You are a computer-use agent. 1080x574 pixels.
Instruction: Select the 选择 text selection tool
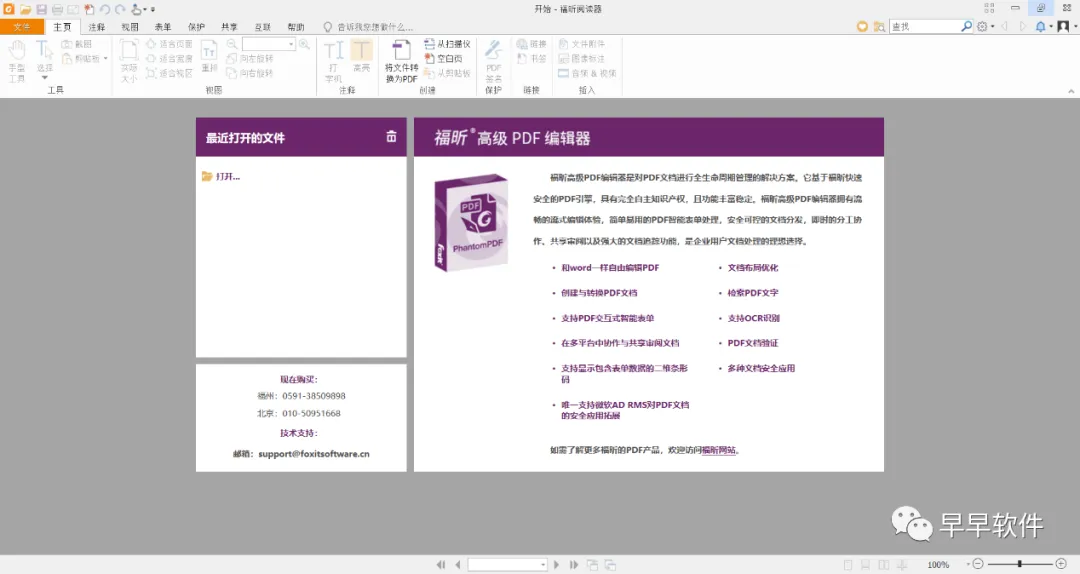coord(45,57)
